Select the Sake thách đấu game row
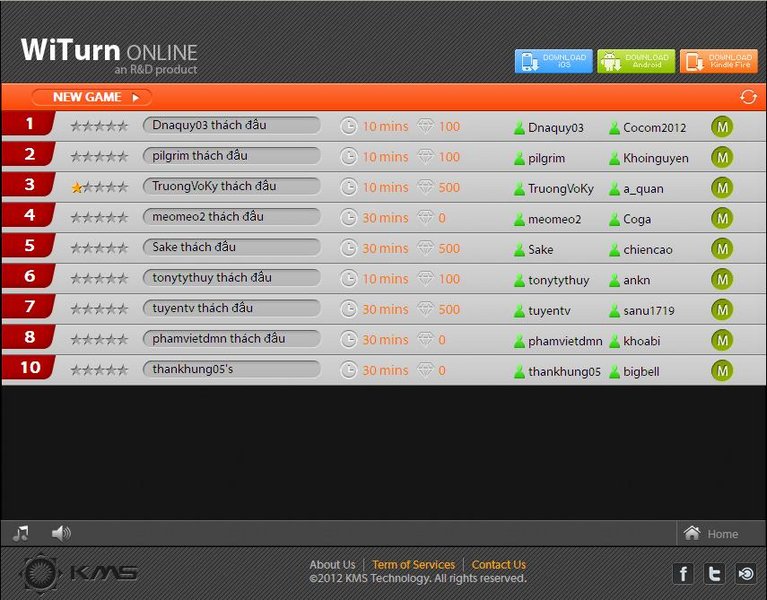The image size is (767, 600). coord(231,247)
